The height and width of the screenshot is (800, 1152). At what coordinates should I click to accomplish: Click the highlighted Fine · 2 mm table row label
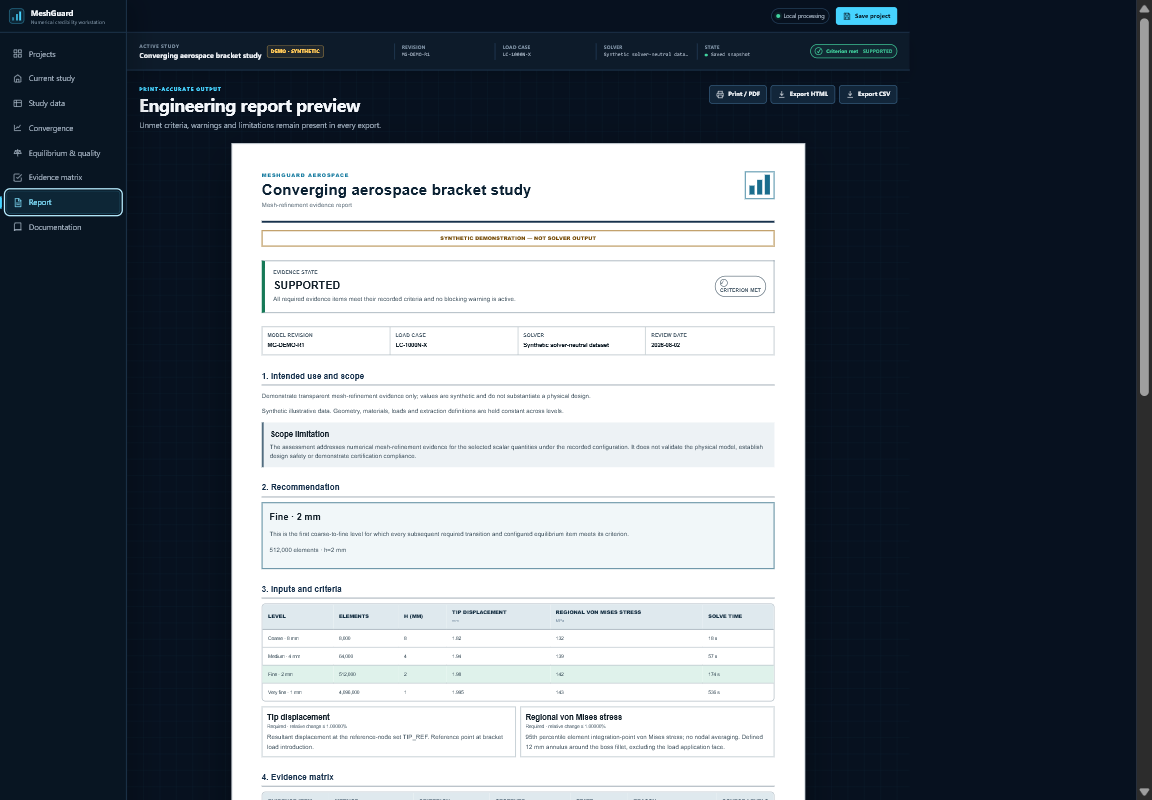pyautogui.click(x=281, y=674)
